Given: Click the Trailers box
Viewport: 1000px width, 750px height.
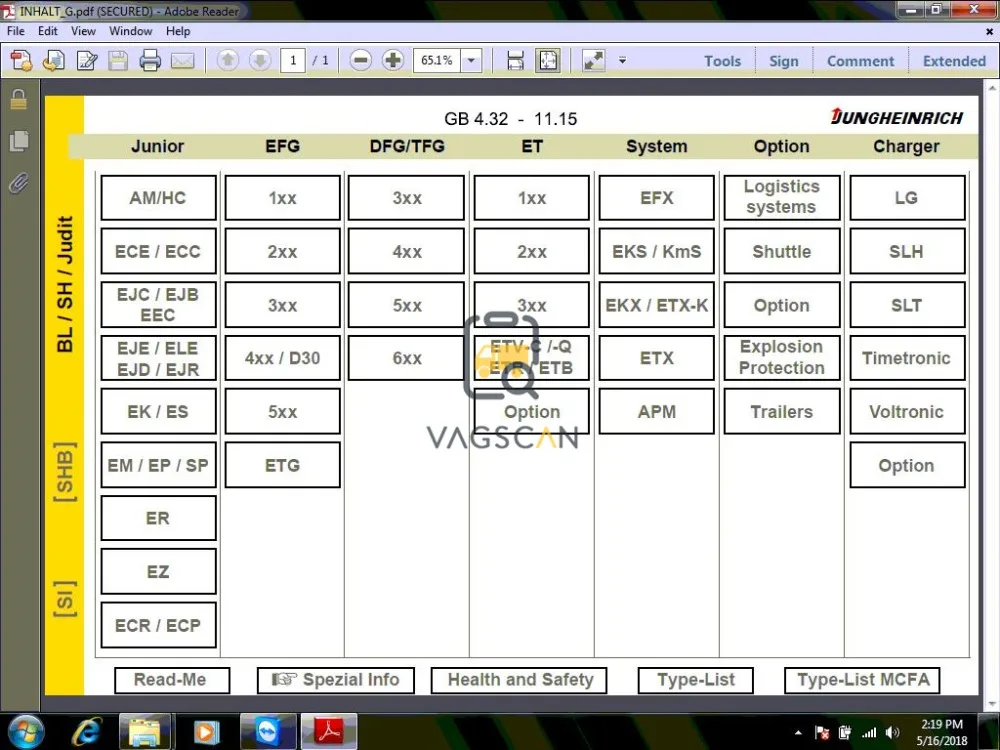Looking at the screenshot, I should click(x=782, y=411).
